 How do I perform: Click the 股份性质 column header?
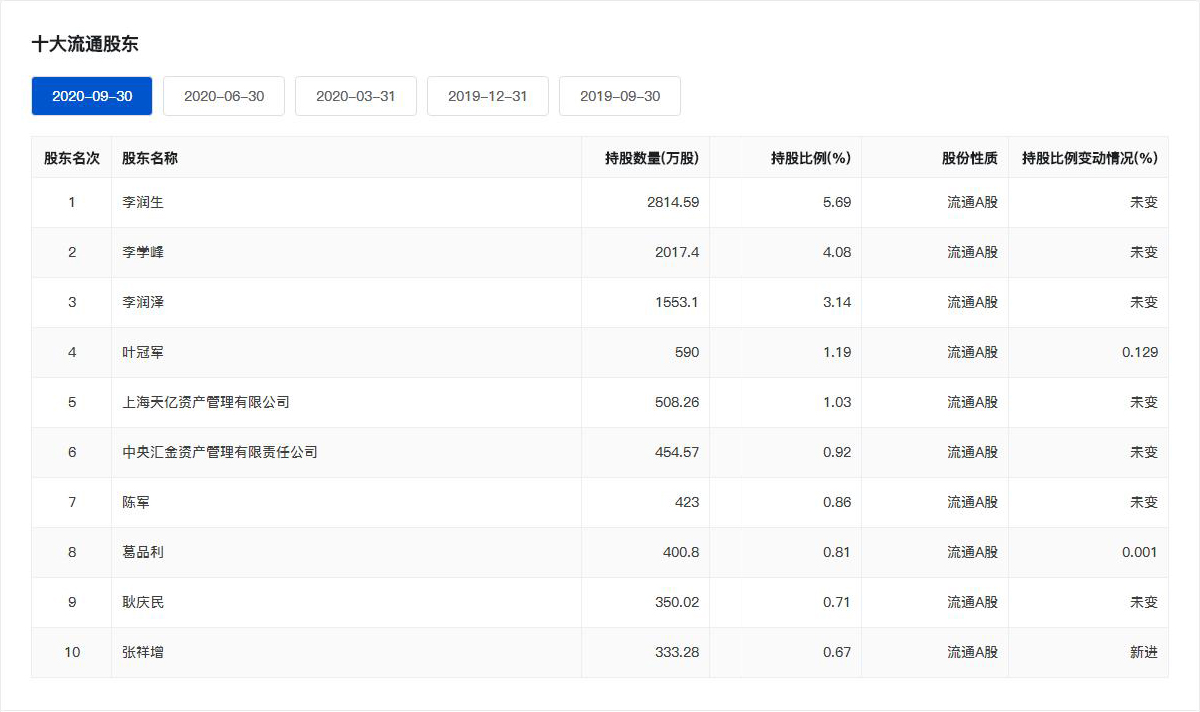click(x=969, y=158)
